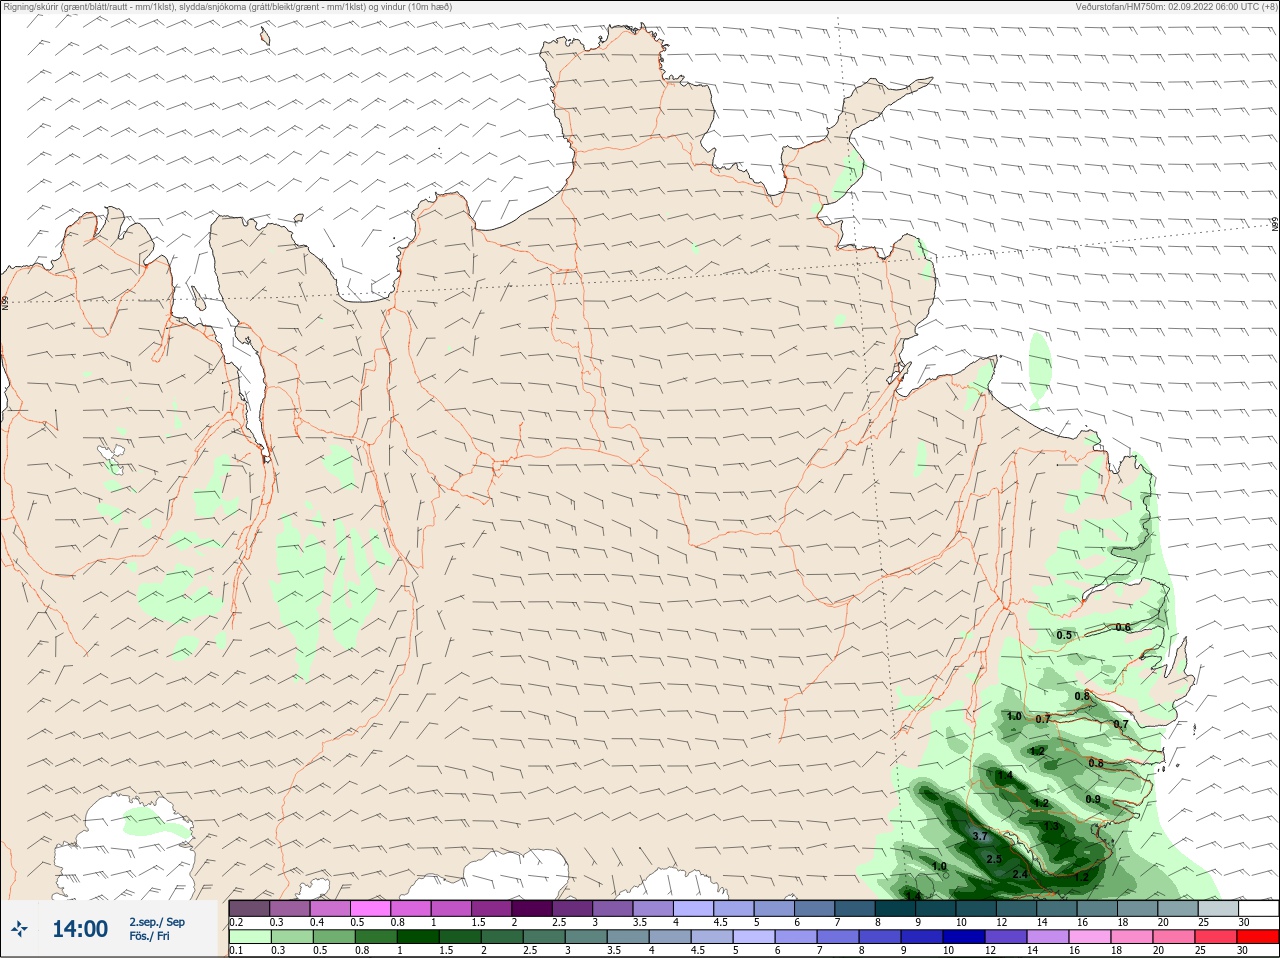Click the 1.3 precipitation value on the map
Screen dimensions: 1280x958
(x=1051, y=826)
